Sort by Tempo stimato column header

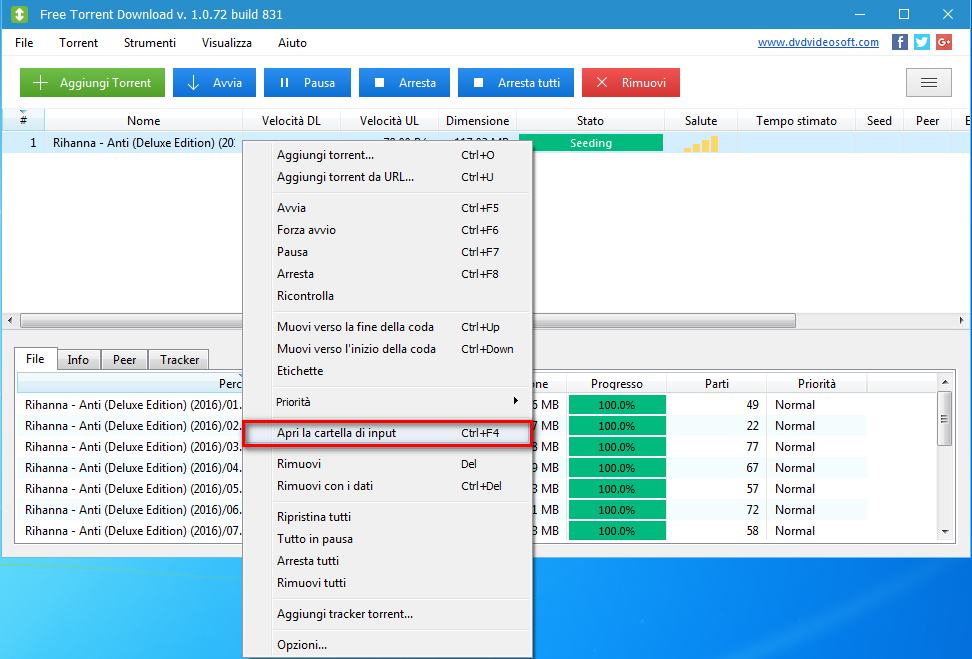click(797, 120)
